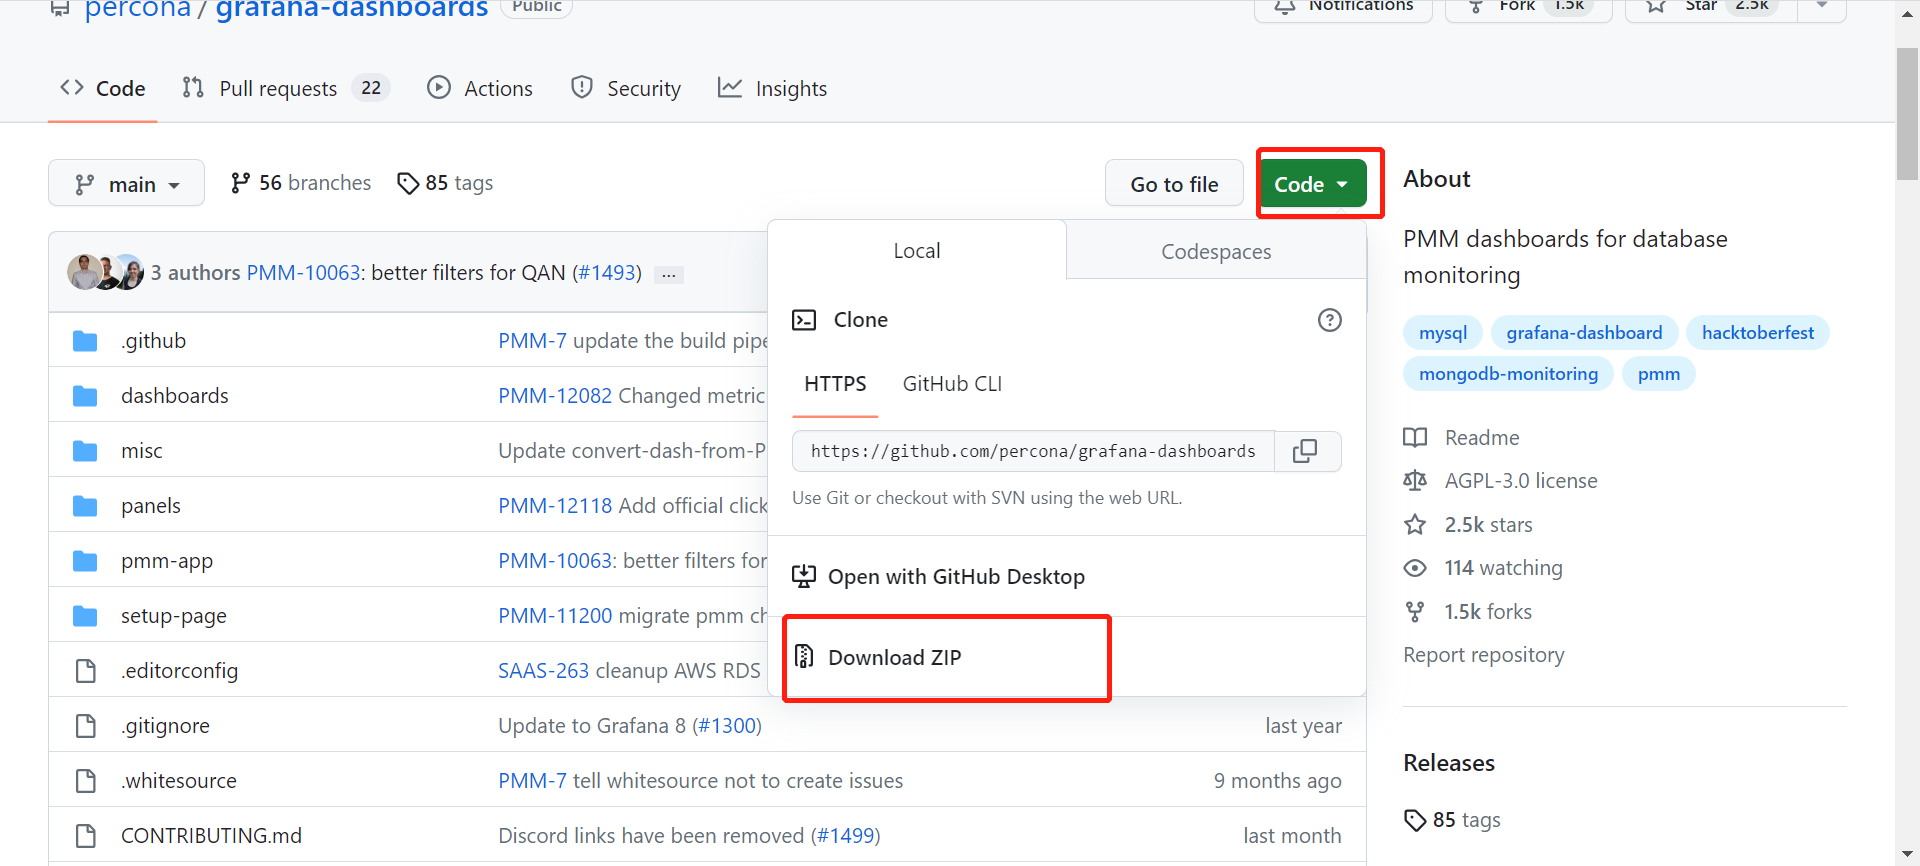Open the panels folder

[x=151, y=506]
